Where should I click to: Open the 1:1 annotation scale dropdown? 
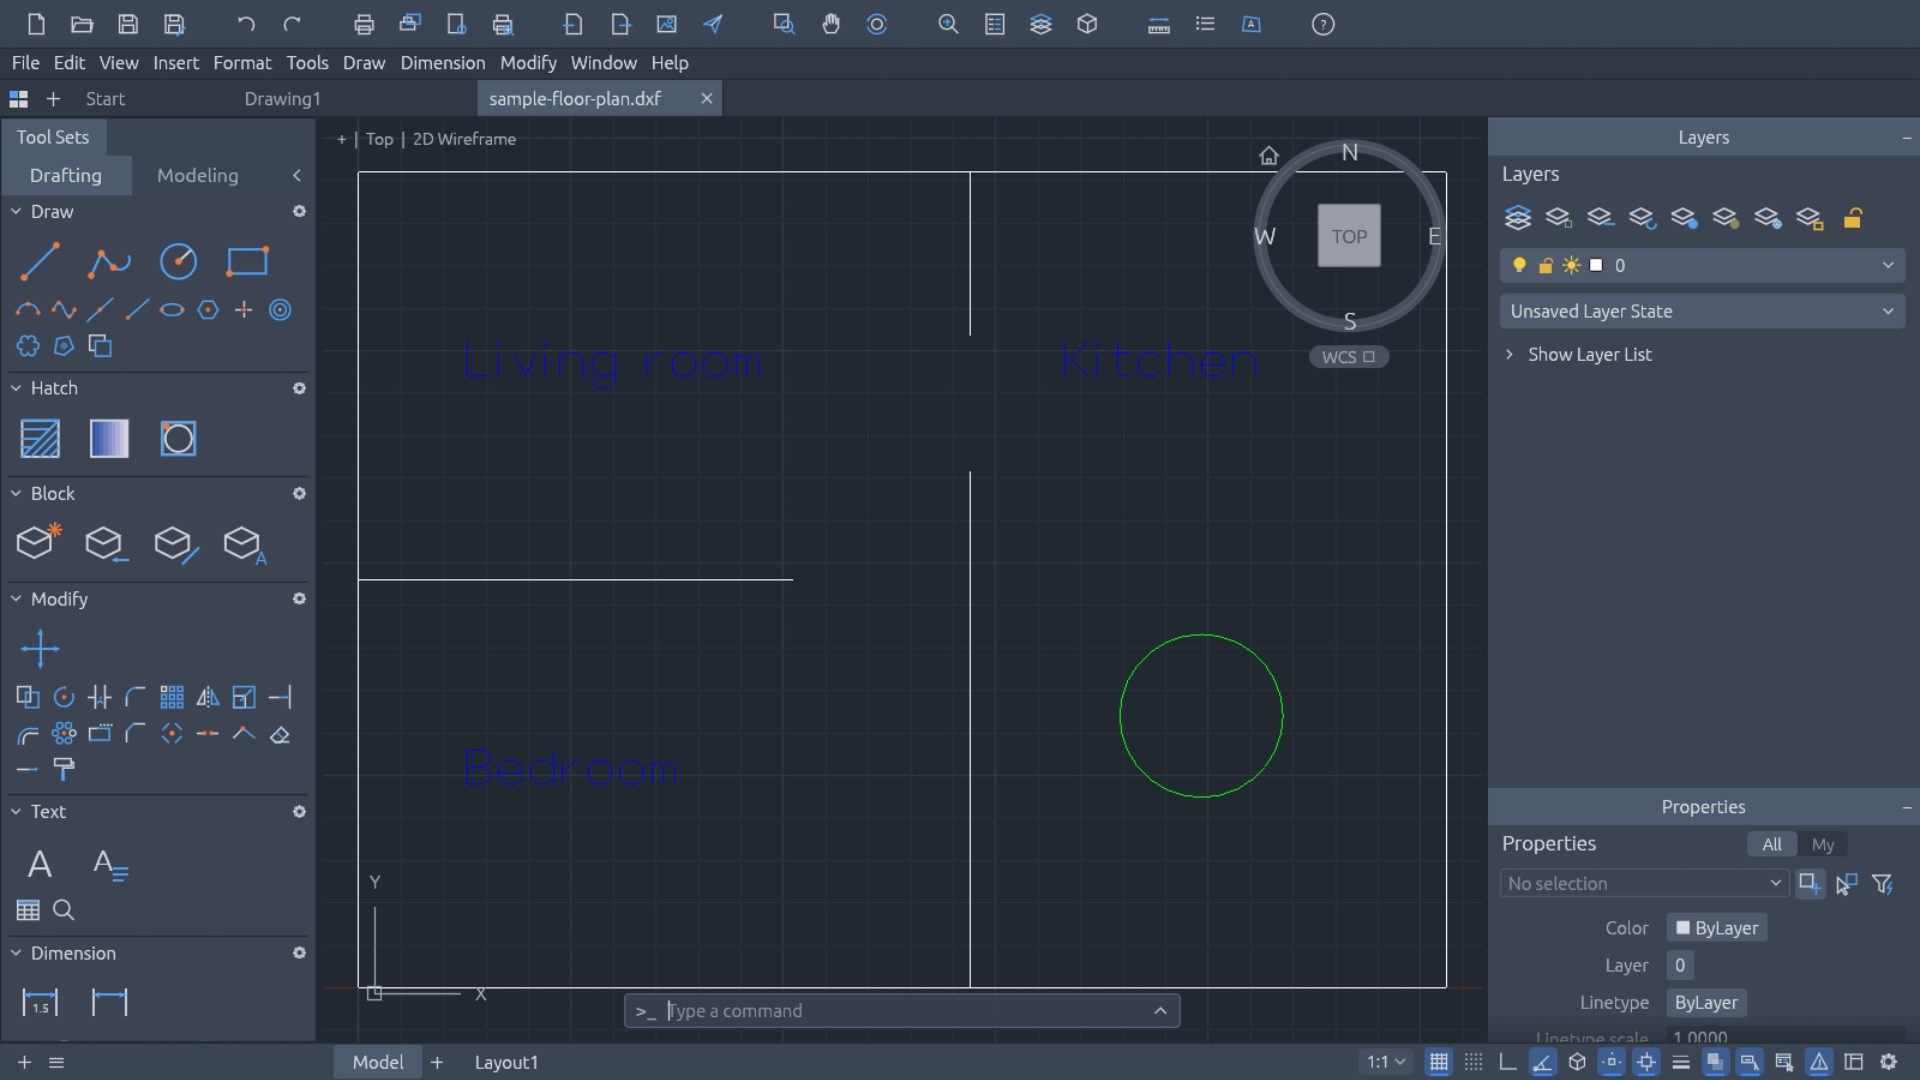(1386, 1062)
